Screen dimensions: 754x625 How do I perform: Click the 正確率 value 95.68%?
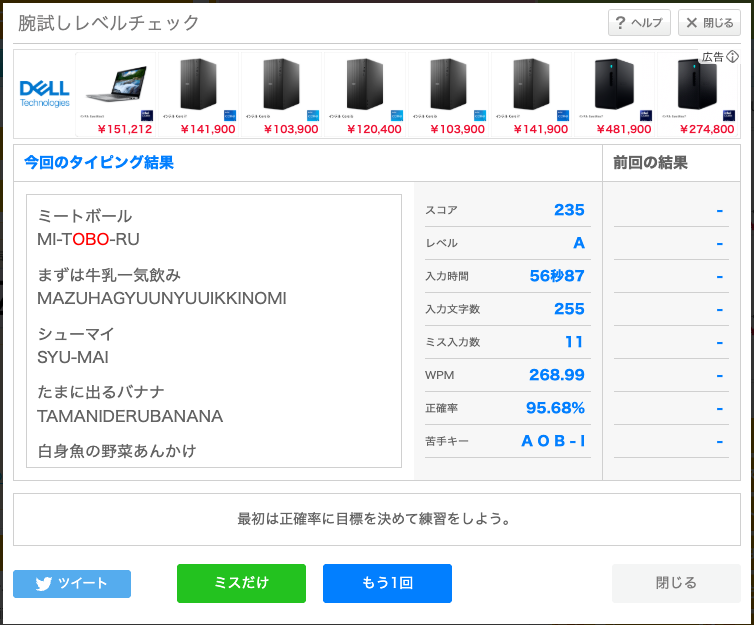(555, 408)
